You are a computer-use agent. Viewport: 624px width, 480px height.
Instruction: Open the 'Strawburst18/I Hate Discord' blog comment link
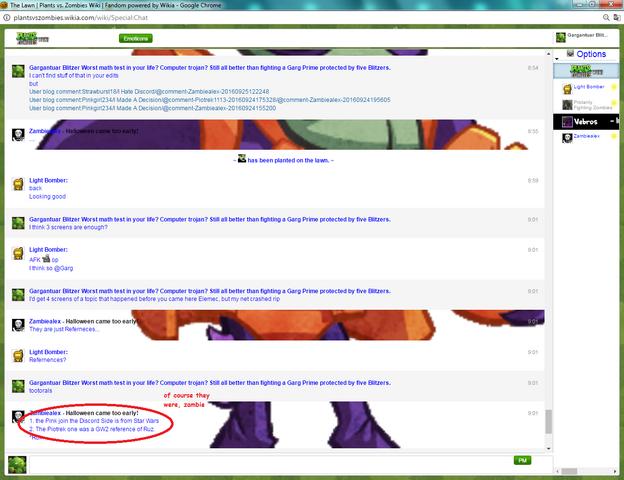149,92
